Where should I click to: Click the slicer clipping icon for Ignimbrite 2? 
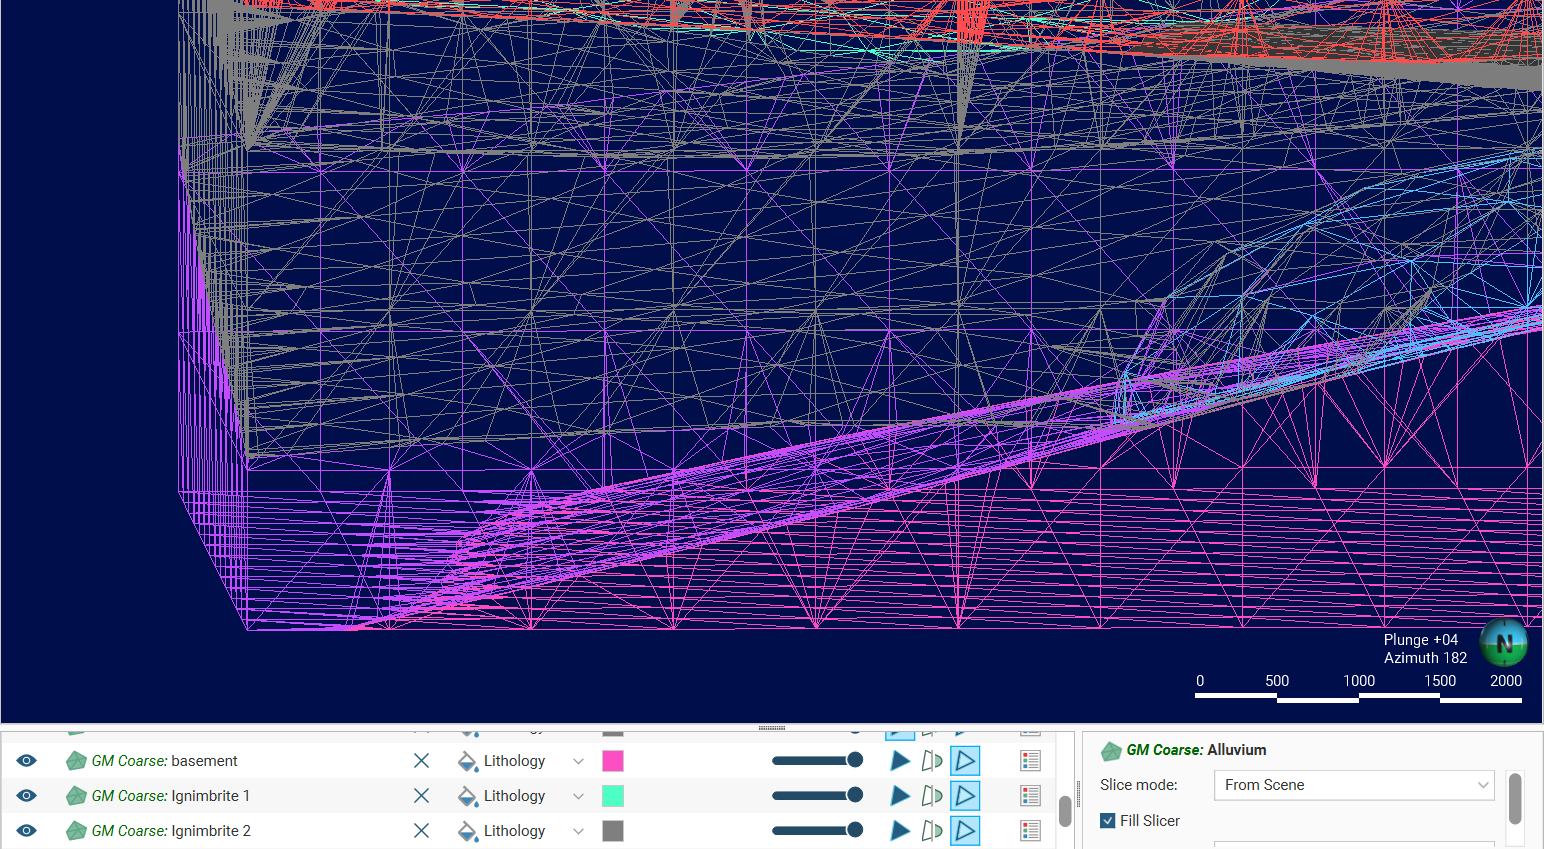coord(932,831)
